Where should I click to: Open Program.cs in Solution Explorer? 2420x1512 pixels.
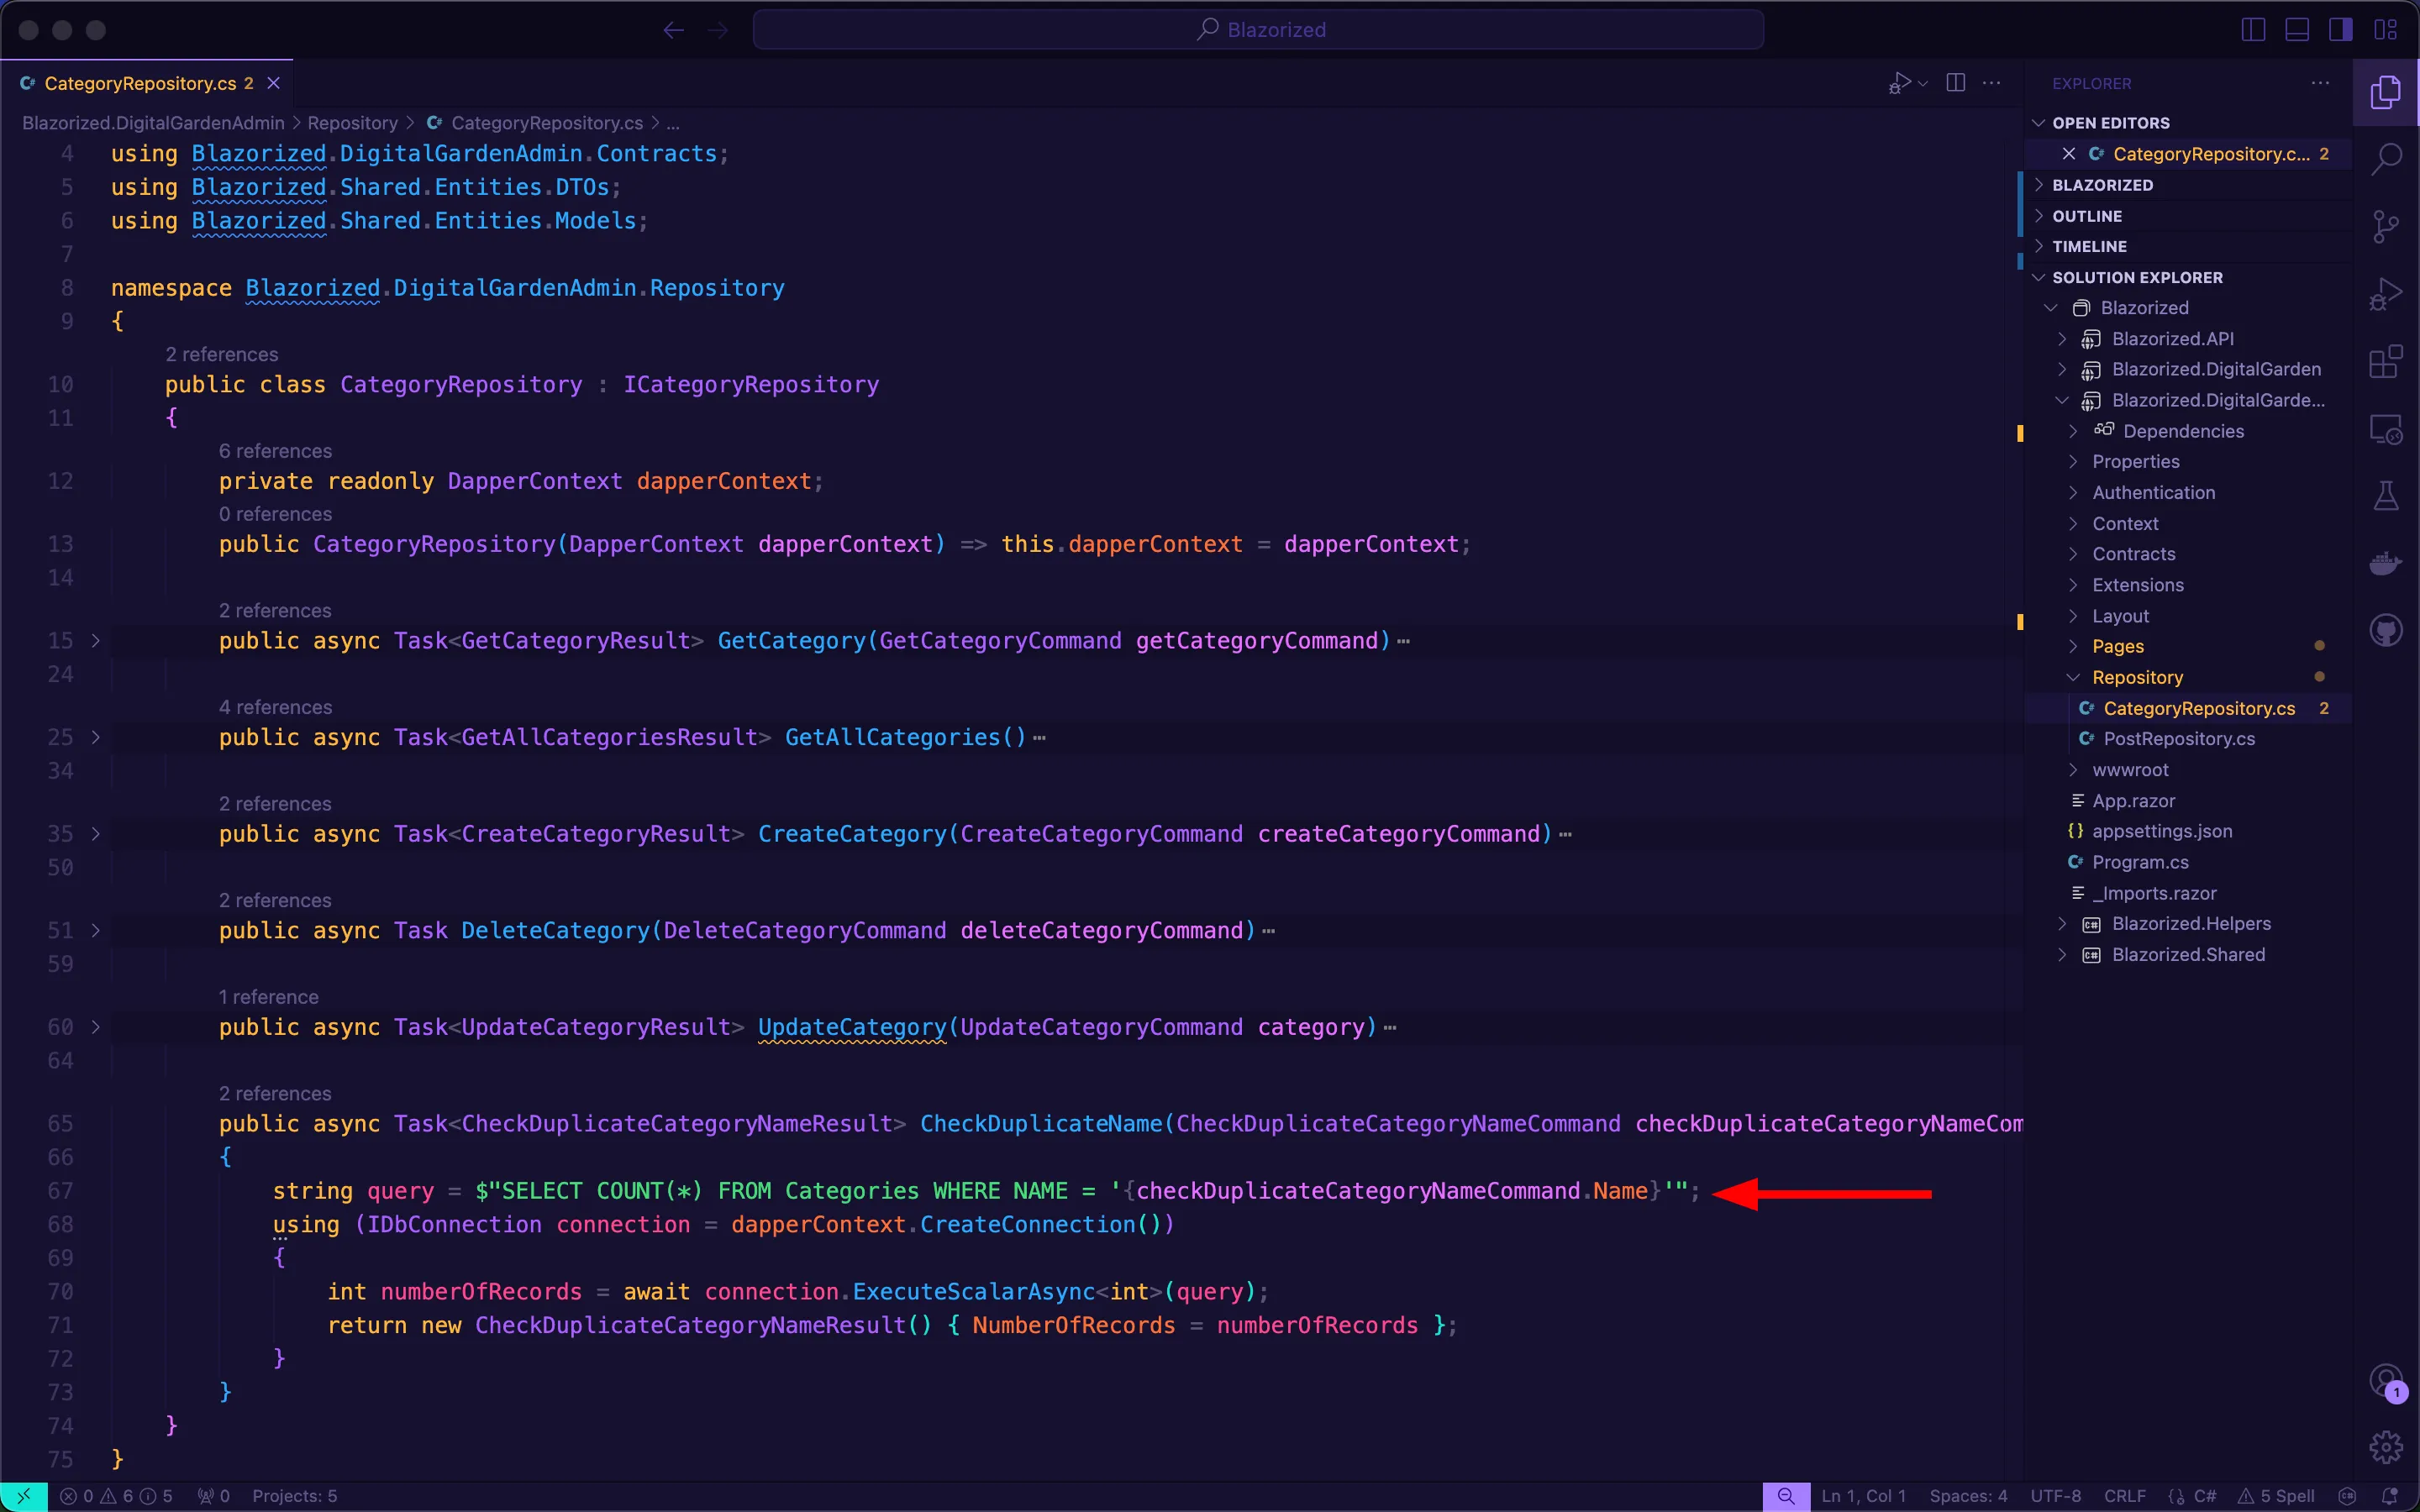[2187, 862]
